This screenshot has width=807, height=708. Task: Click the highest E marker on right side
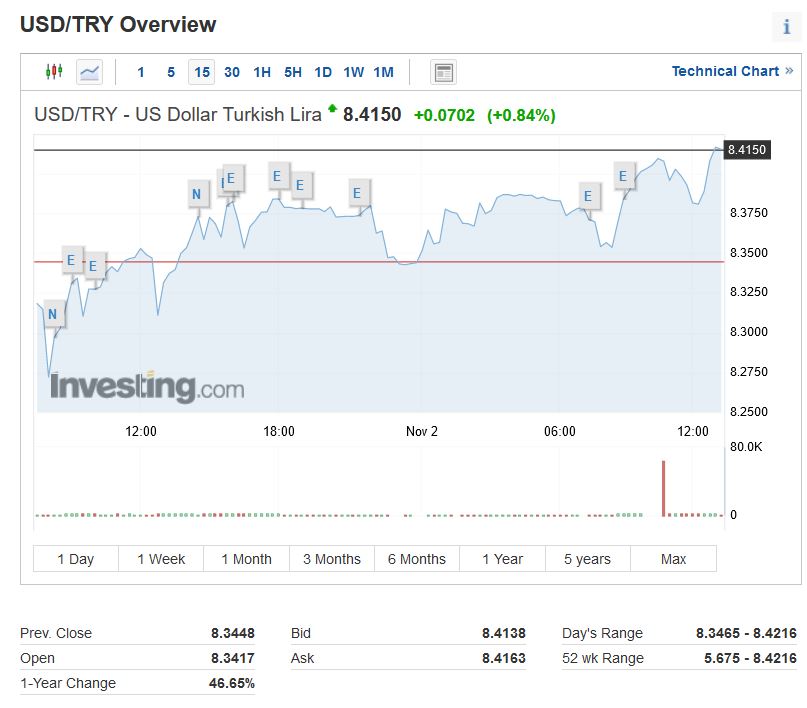(x=623, y=176)
